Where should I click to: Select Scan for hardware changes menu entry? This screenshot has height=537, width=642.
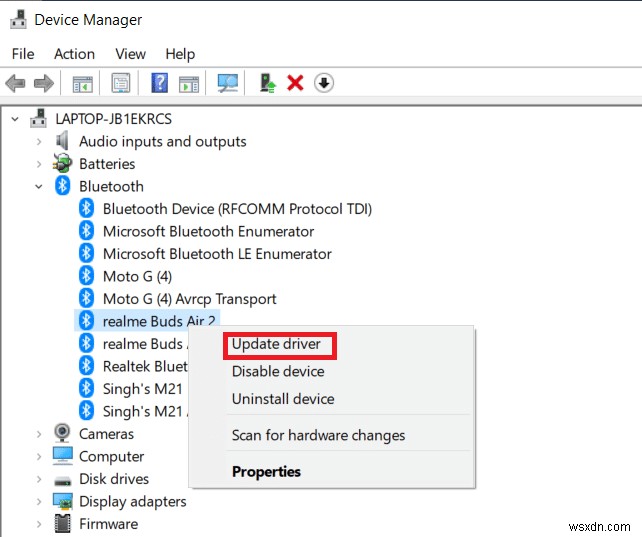319,435
